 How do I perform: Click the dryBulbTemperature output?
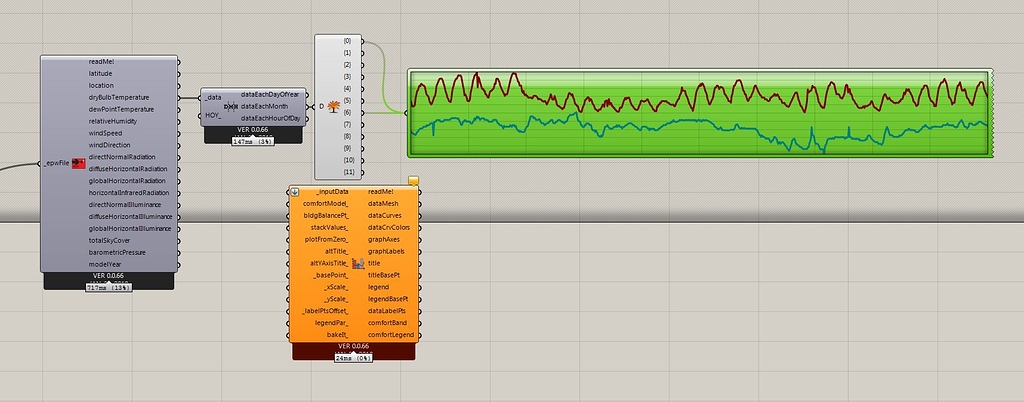[x=119, y=97]
